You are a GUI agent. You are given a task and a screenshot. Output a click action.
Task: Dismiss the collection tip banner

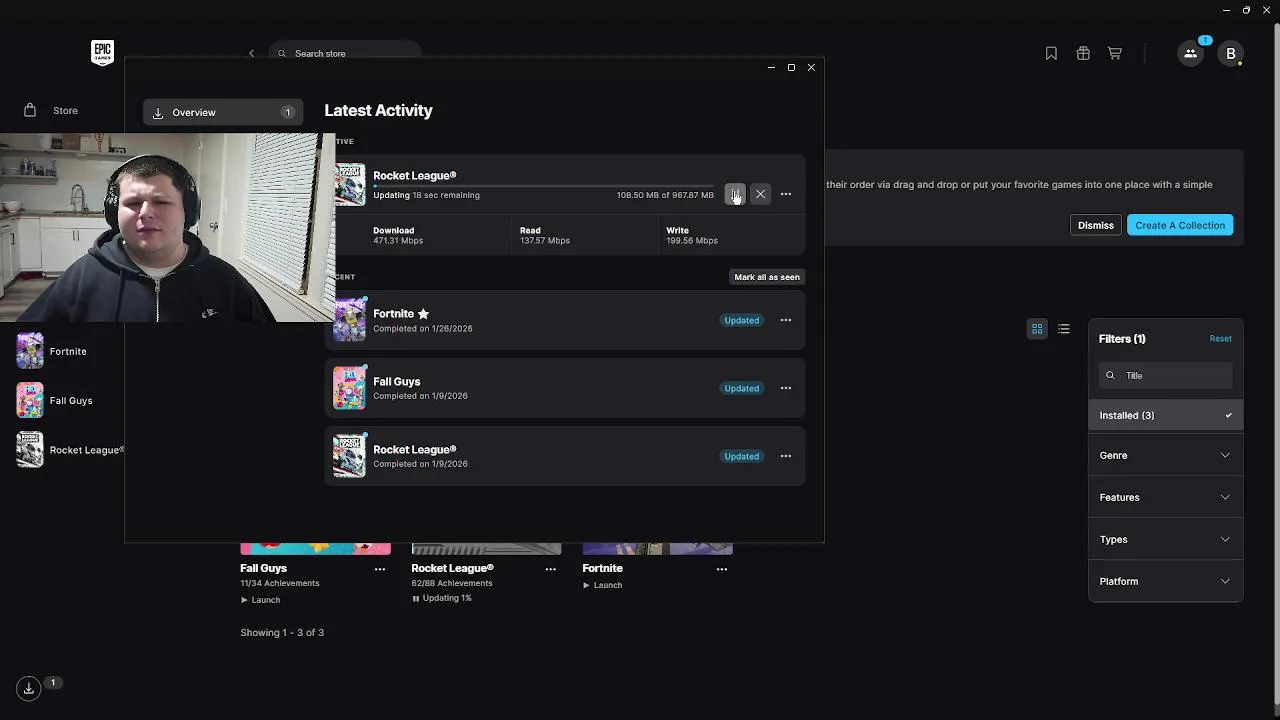coord(1095,225)
